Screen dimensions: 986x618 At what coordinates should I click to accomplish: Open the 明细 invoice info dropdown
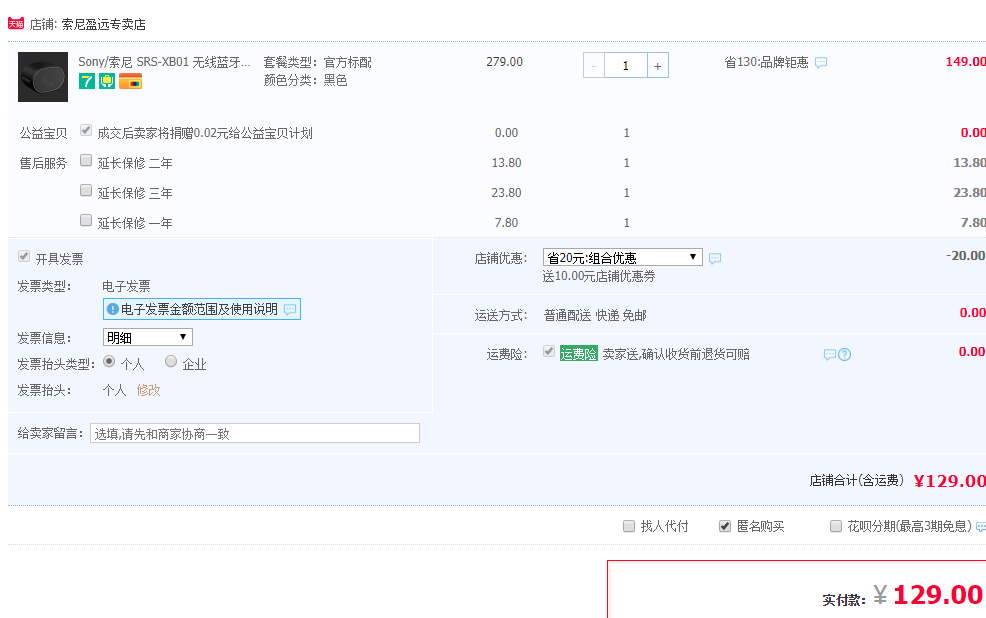(148, 338)
